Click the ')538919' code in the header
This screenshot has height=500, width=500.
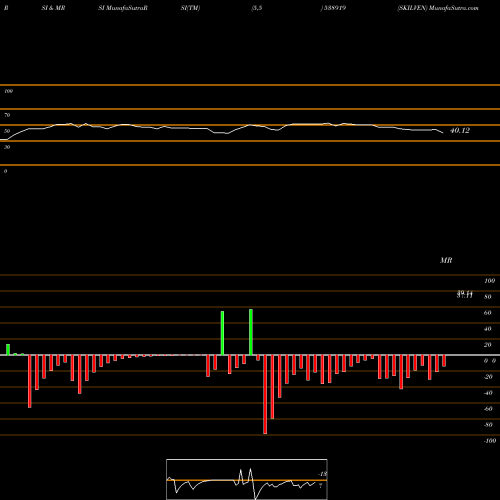tap(333, 8)
